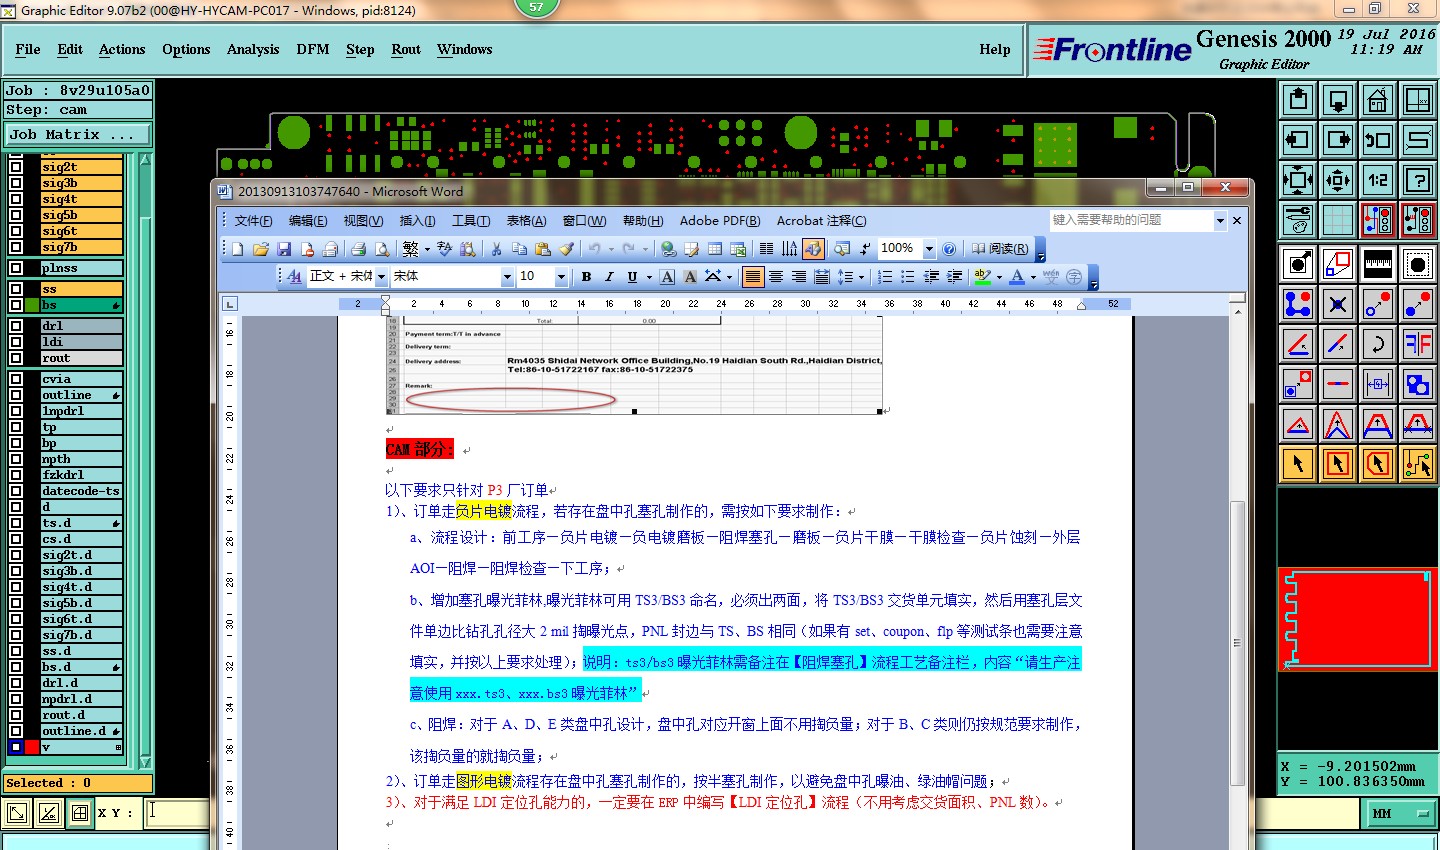This screenshot has width=1440, height=850.
Task: Click the zoom in arrows icon
Action: click(x=1338, y=181)
